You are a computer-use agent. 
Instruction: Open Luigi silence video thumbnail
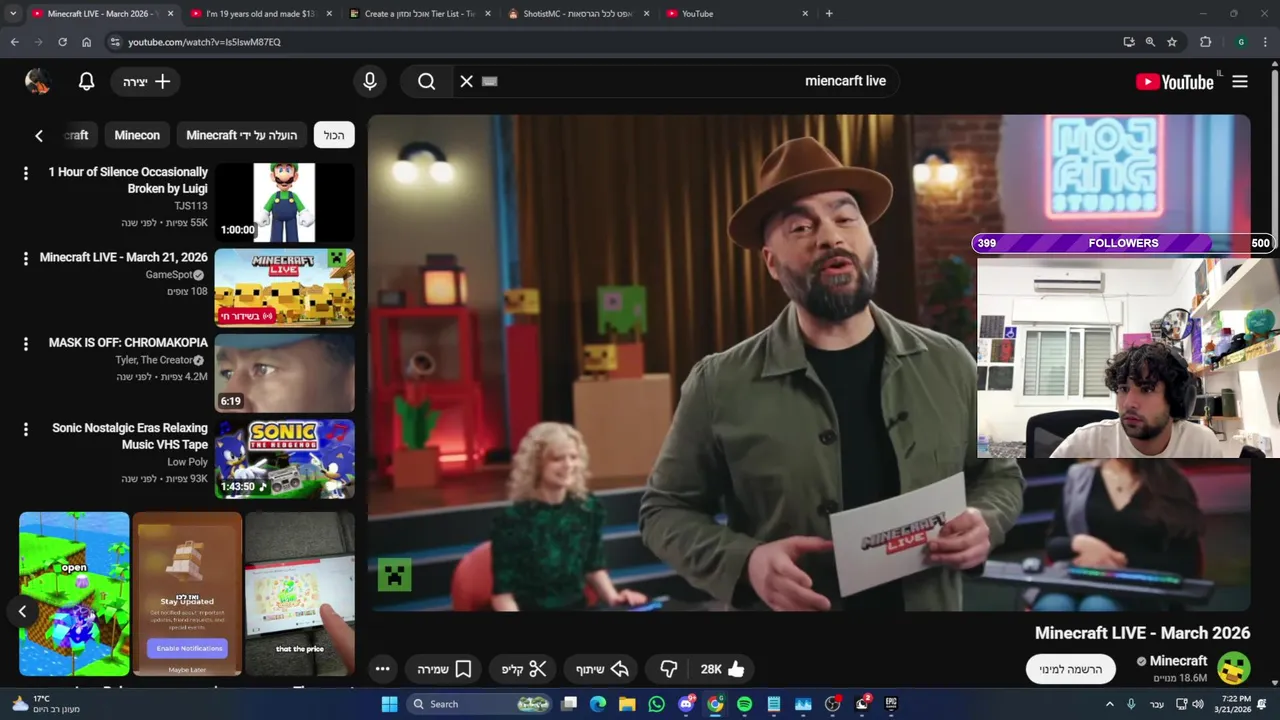[x=285, y=202]
